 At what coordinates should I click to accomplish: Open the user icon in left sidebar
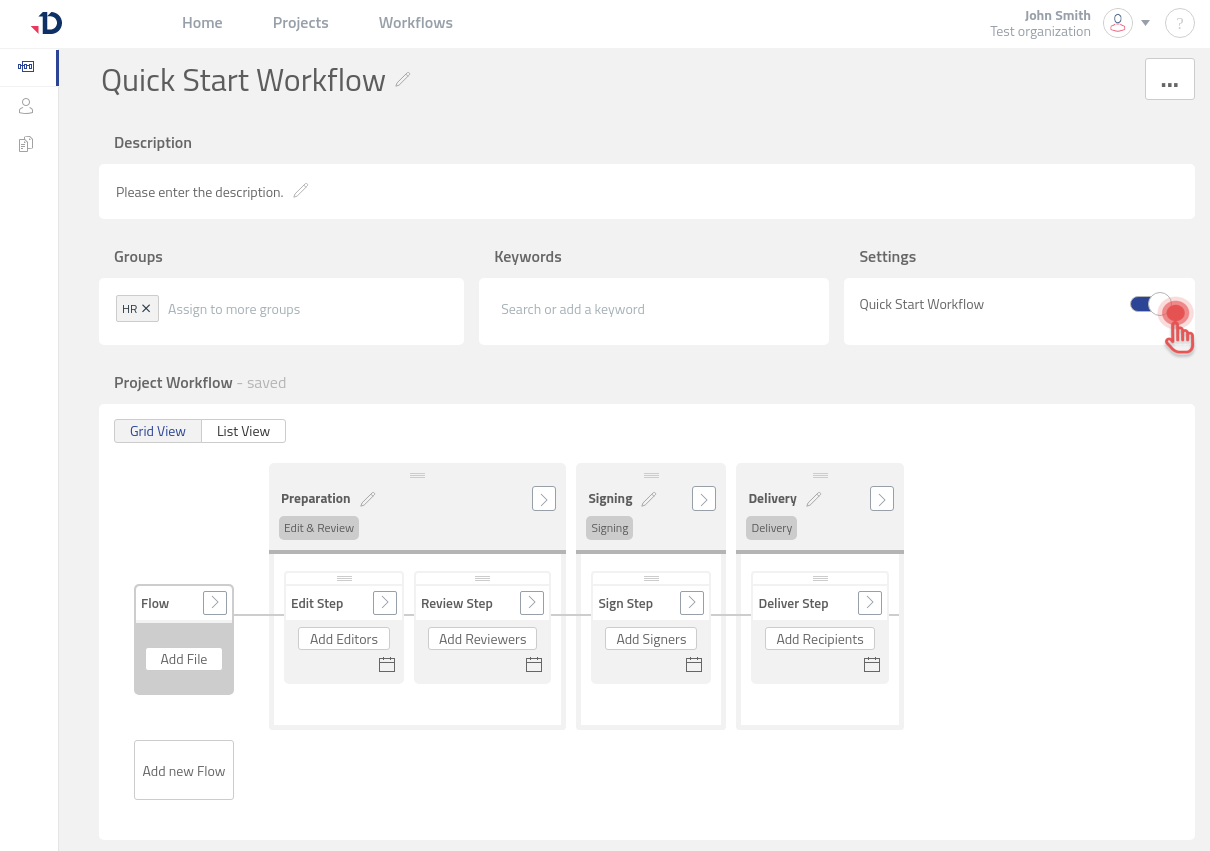(x=26, y=106)
